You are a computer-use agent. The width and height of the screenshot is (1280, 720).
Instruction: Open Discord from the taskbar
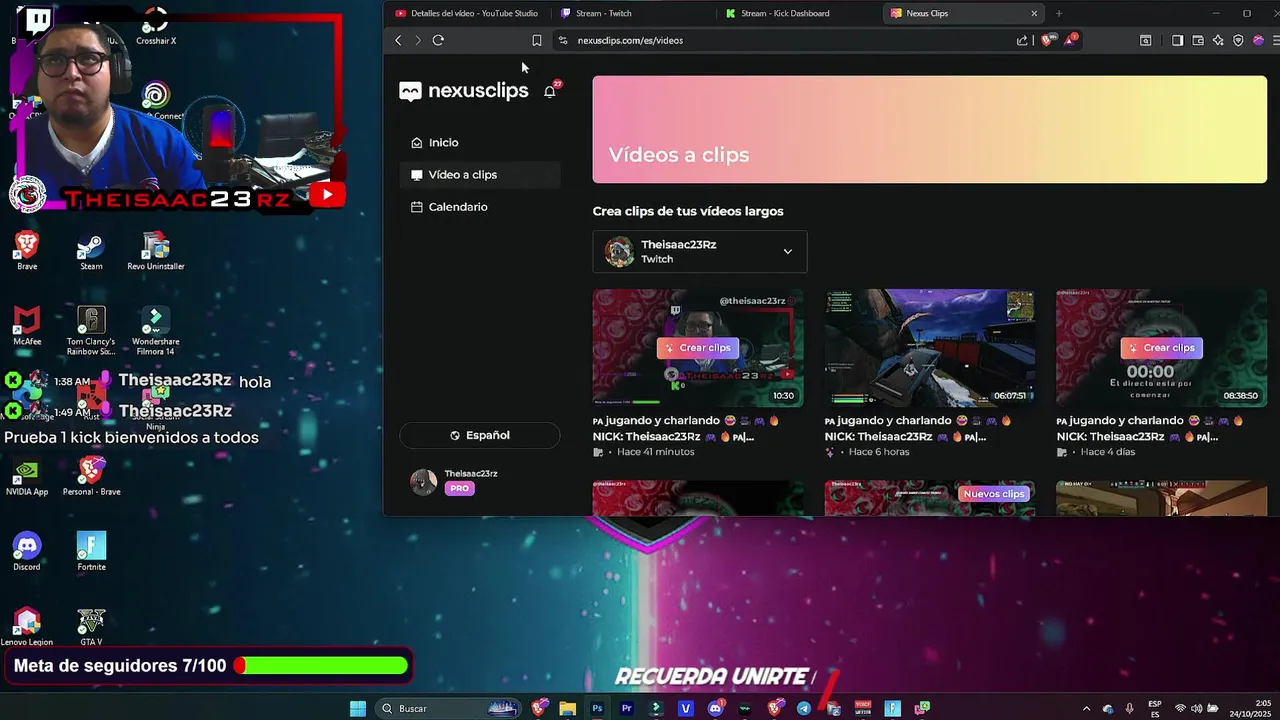[715, 709]
